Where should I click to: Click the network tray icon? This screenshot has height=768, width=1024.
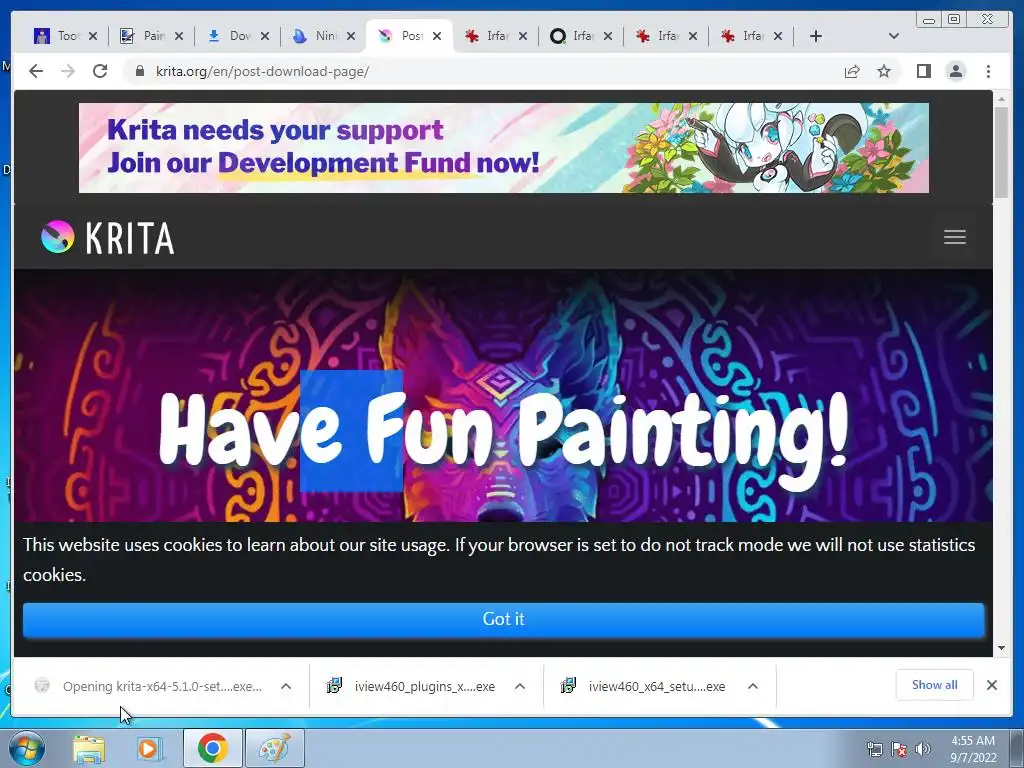(874, 749)
